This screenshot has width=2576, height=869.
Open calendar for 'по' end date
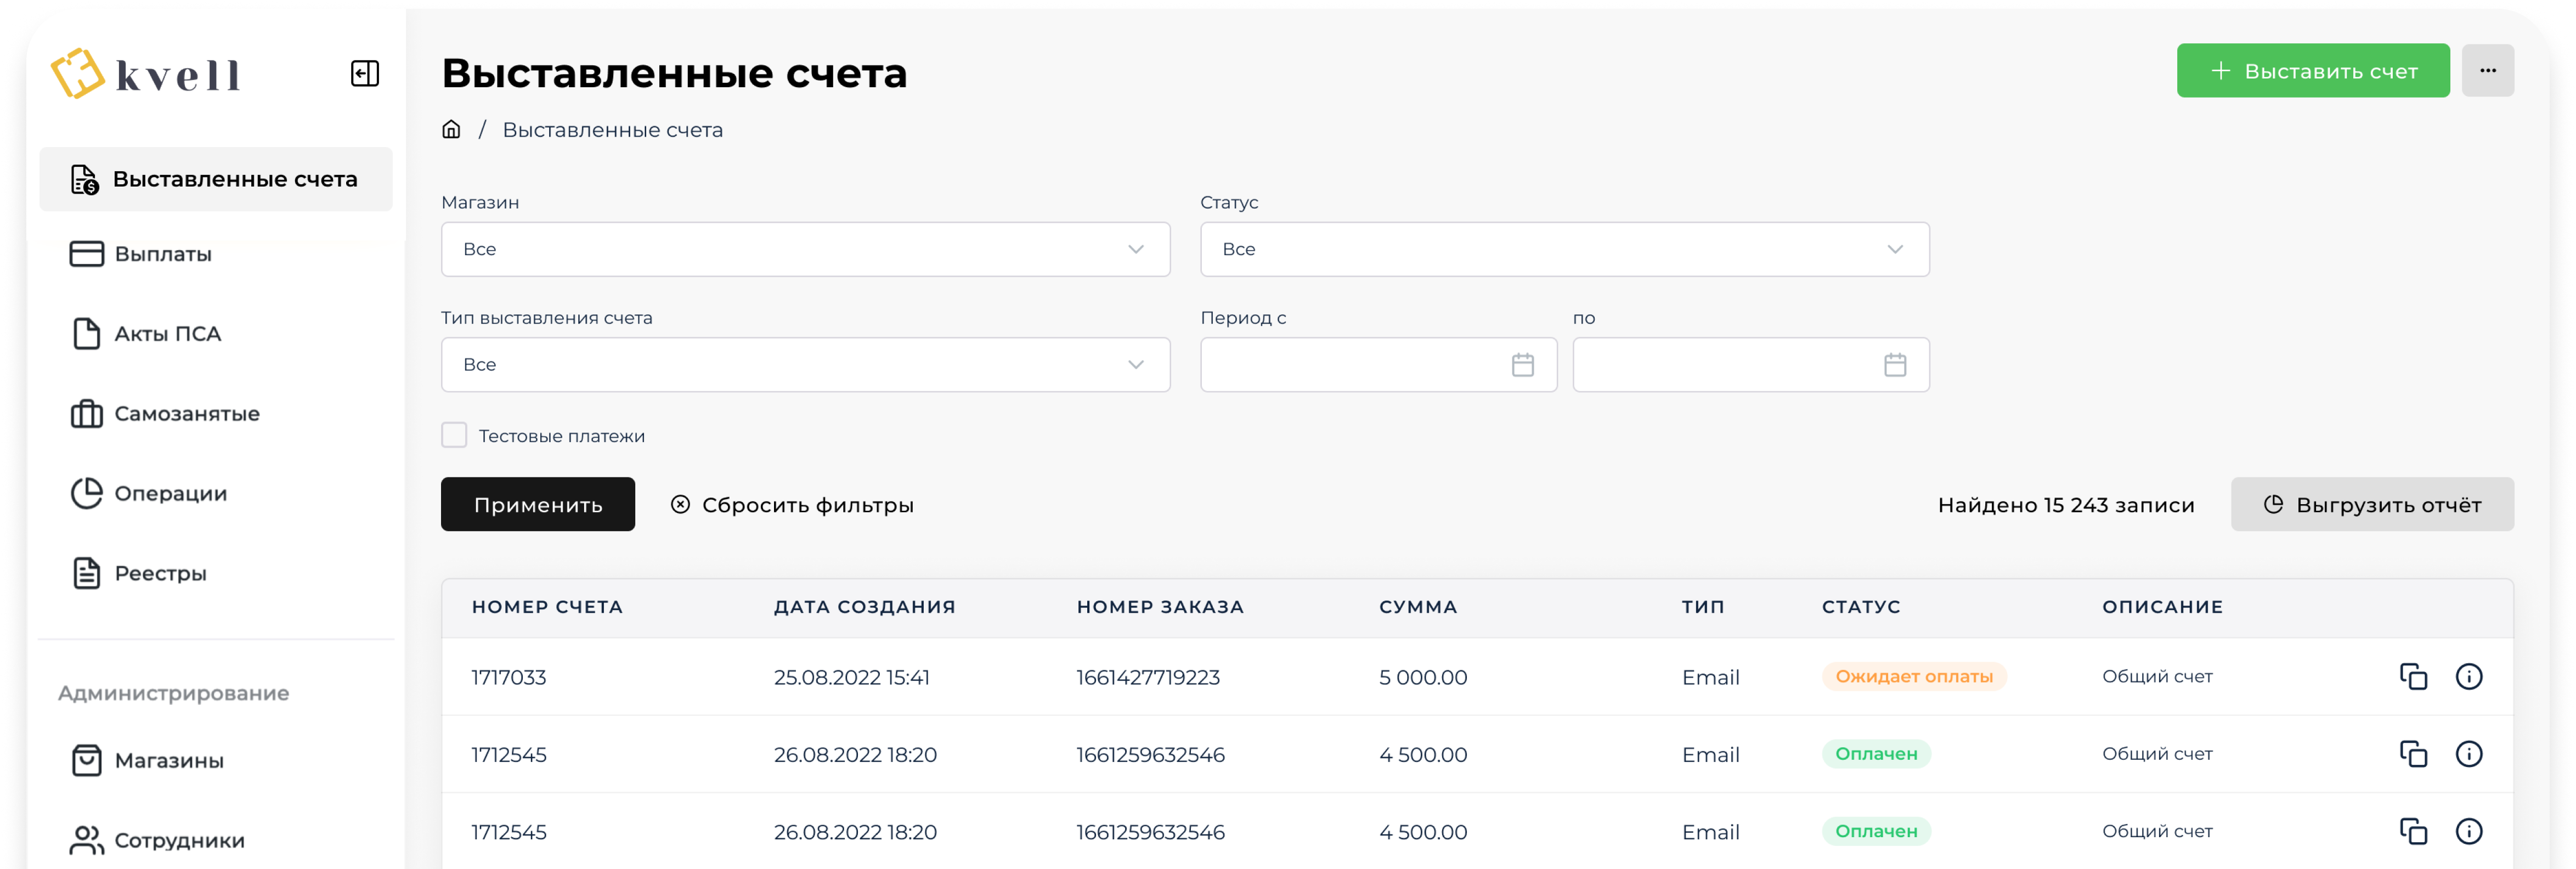click(x=1894, y=365)
